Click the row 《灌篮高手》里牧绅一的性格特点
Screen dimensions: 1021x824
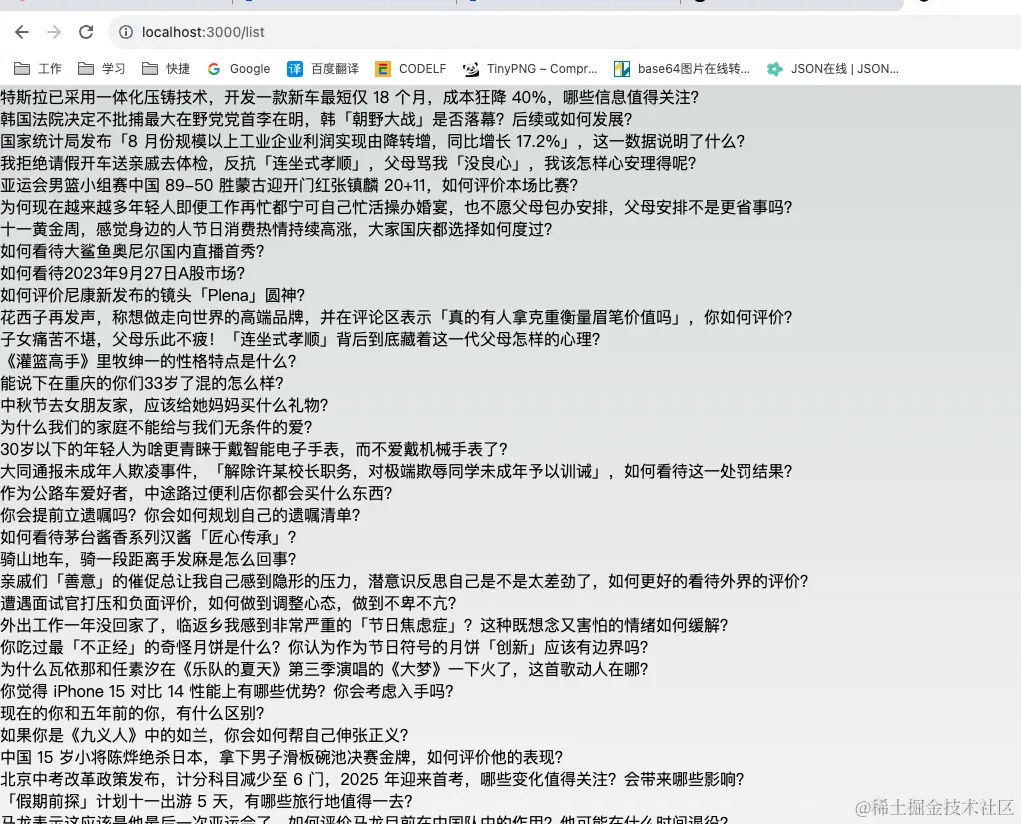point(148,362)
